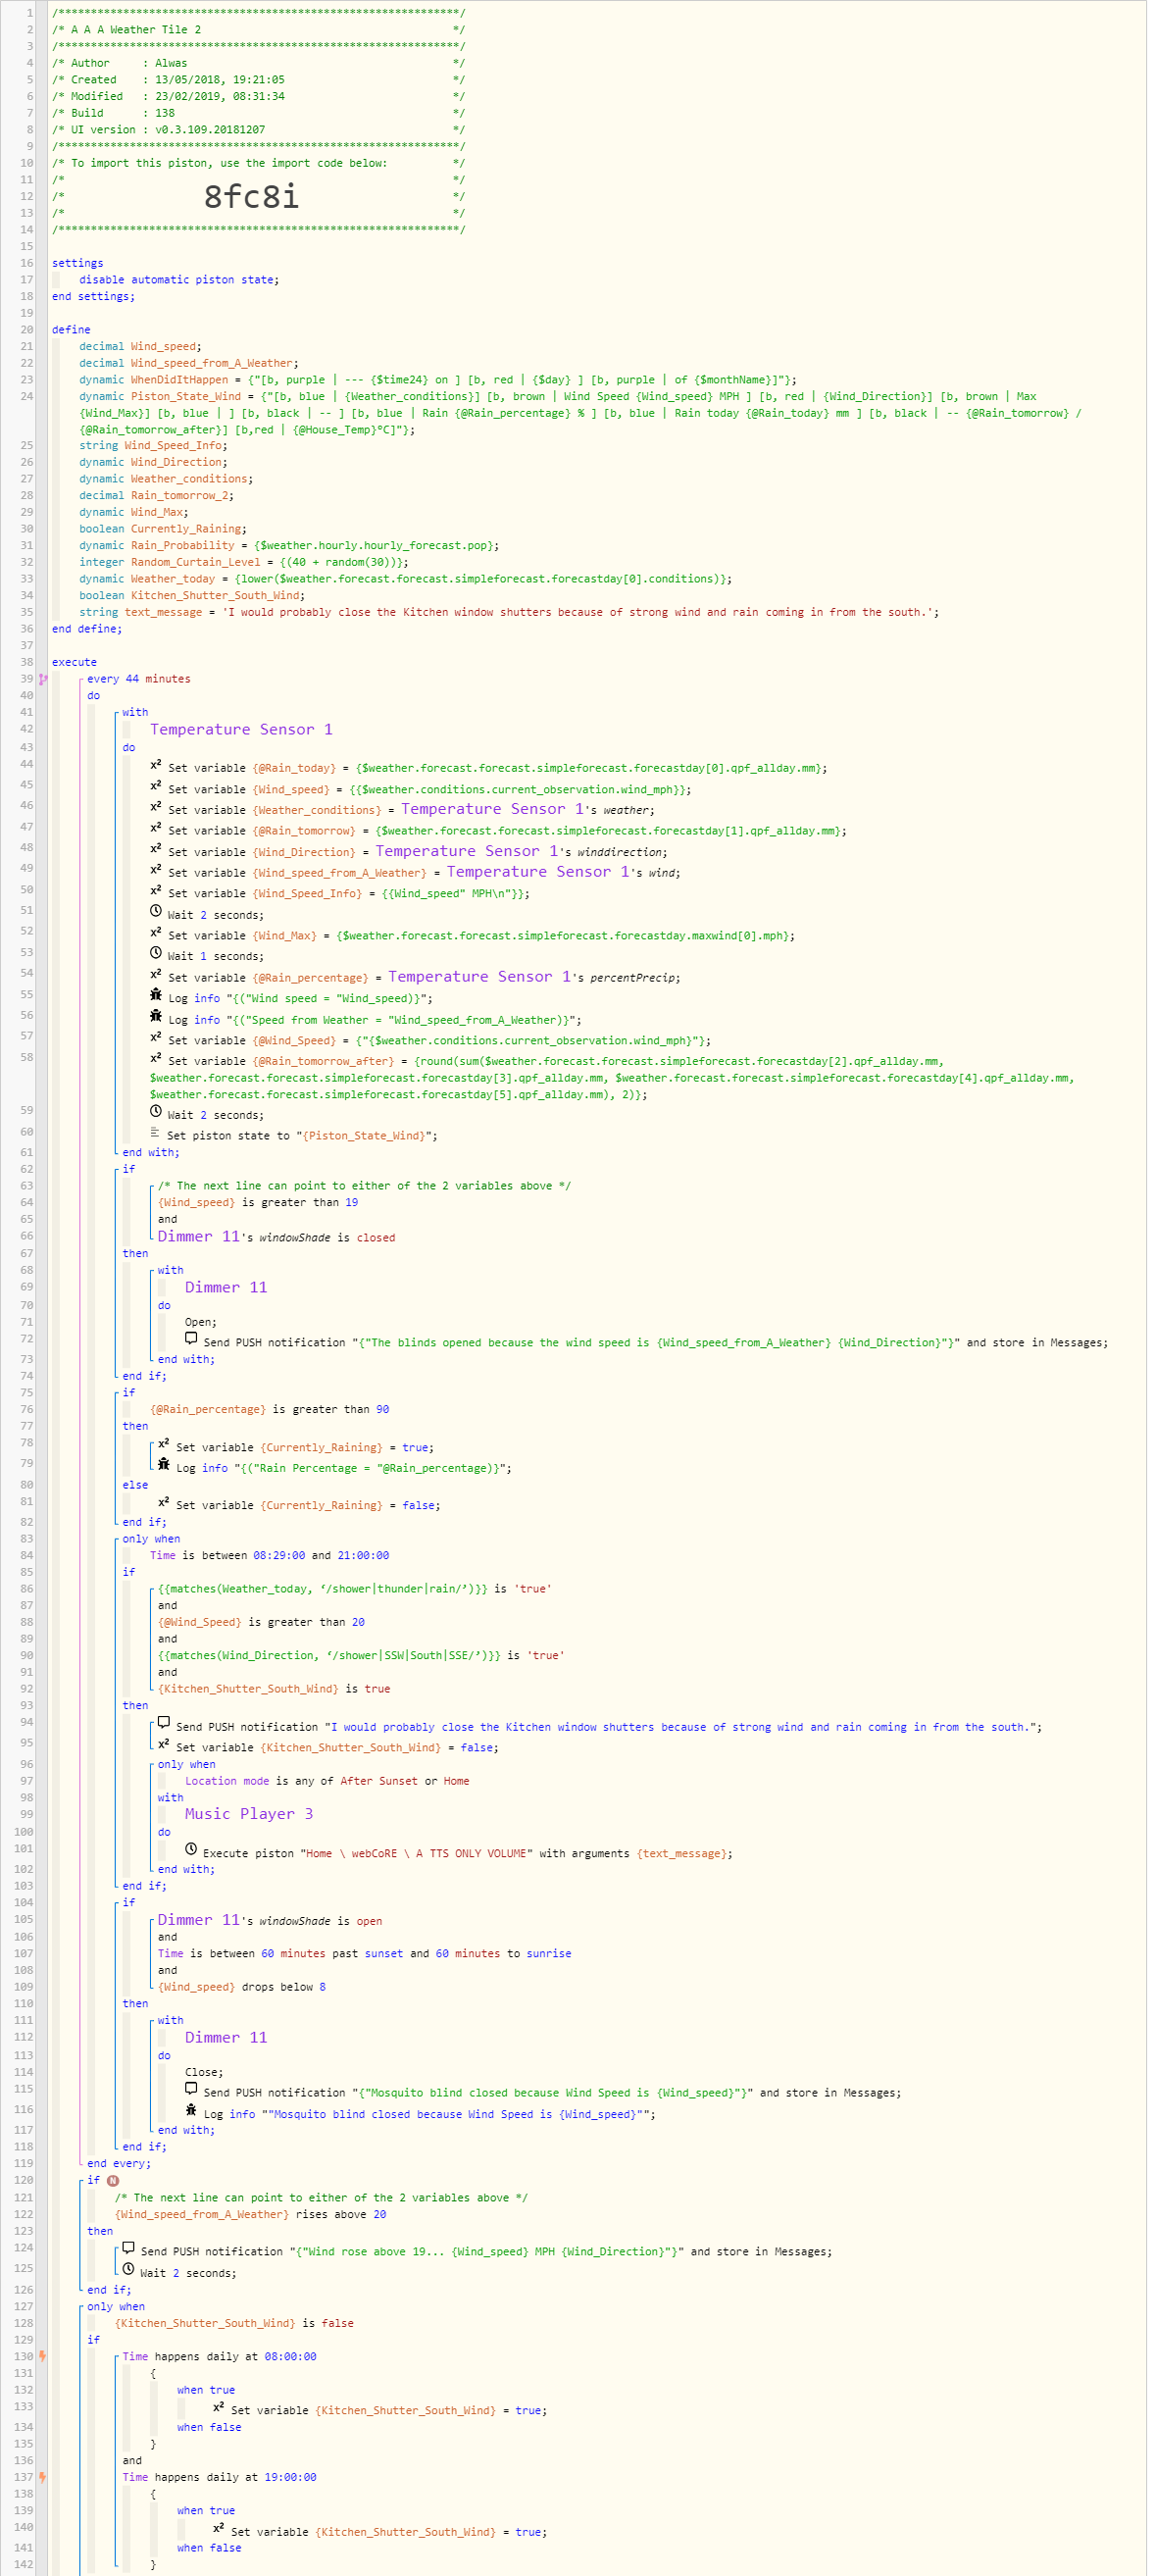Click the speech-bubble icon for blinds opened notification
The width and height of the screenshot is (1155, 2576).
191,1340
